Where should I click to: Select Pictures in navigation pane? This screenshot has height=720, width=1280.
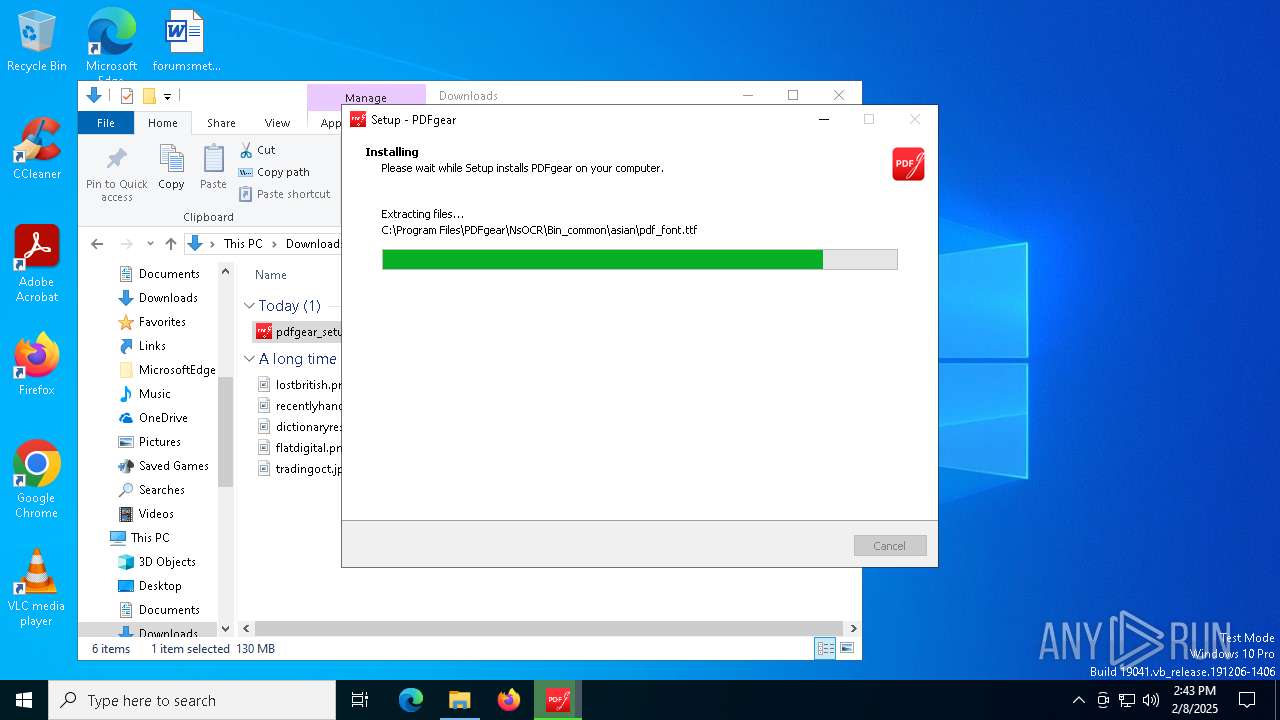pyautogui.click(x=150, y=442)
